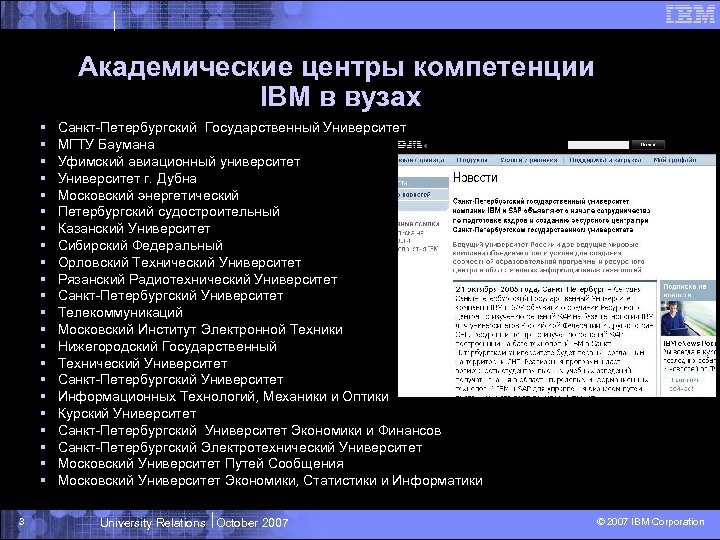
Task: Select 'Курский Университет' list item
Action: tap(127, 413)
